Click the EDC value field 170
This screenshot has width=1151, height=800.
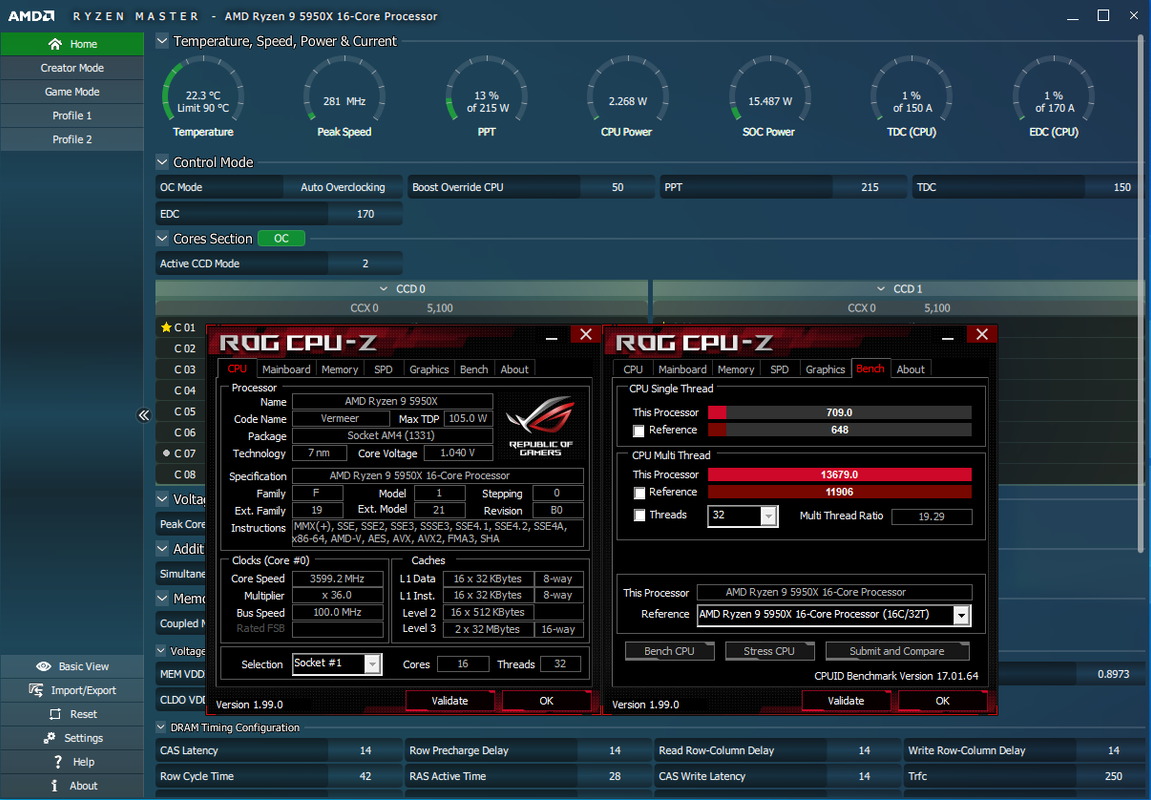[x=365, y=214]
